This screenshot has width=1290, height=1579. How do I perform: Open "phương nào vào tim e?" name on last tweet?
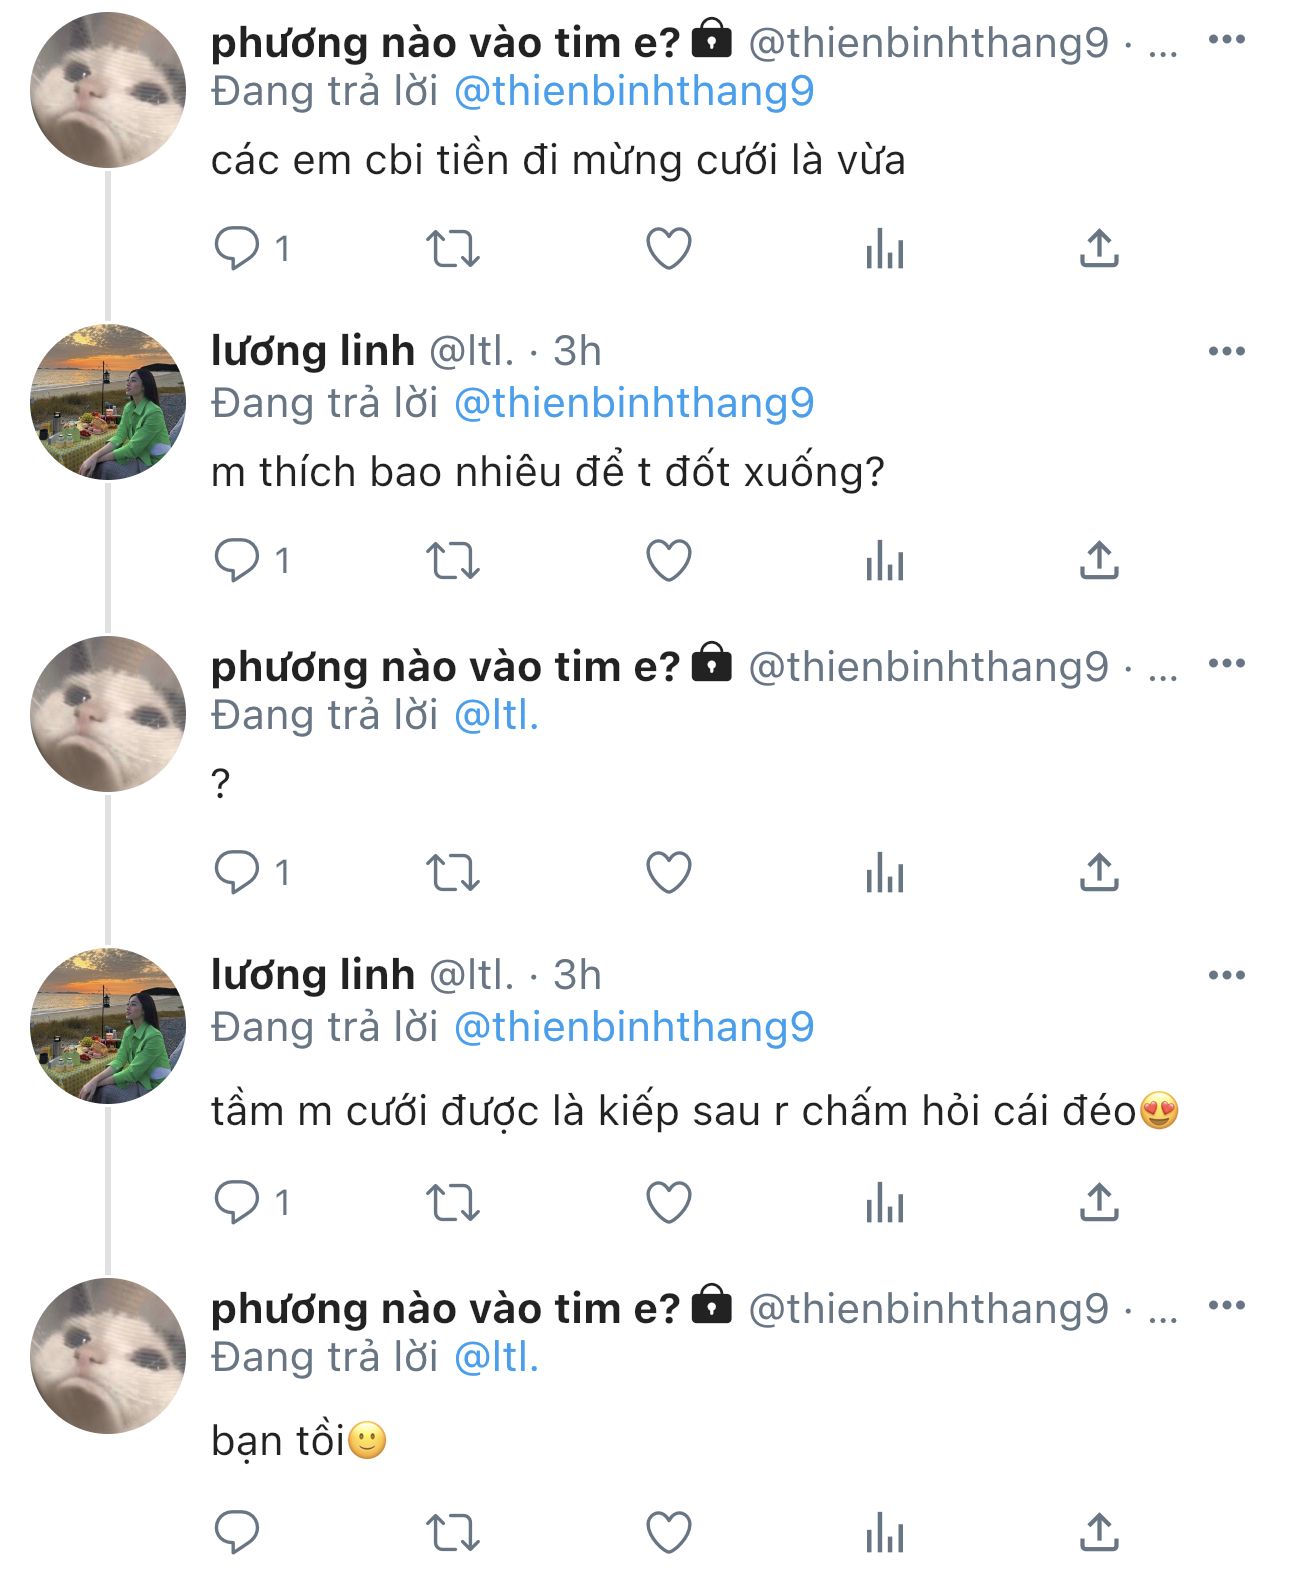click(x=445, y=1308)
